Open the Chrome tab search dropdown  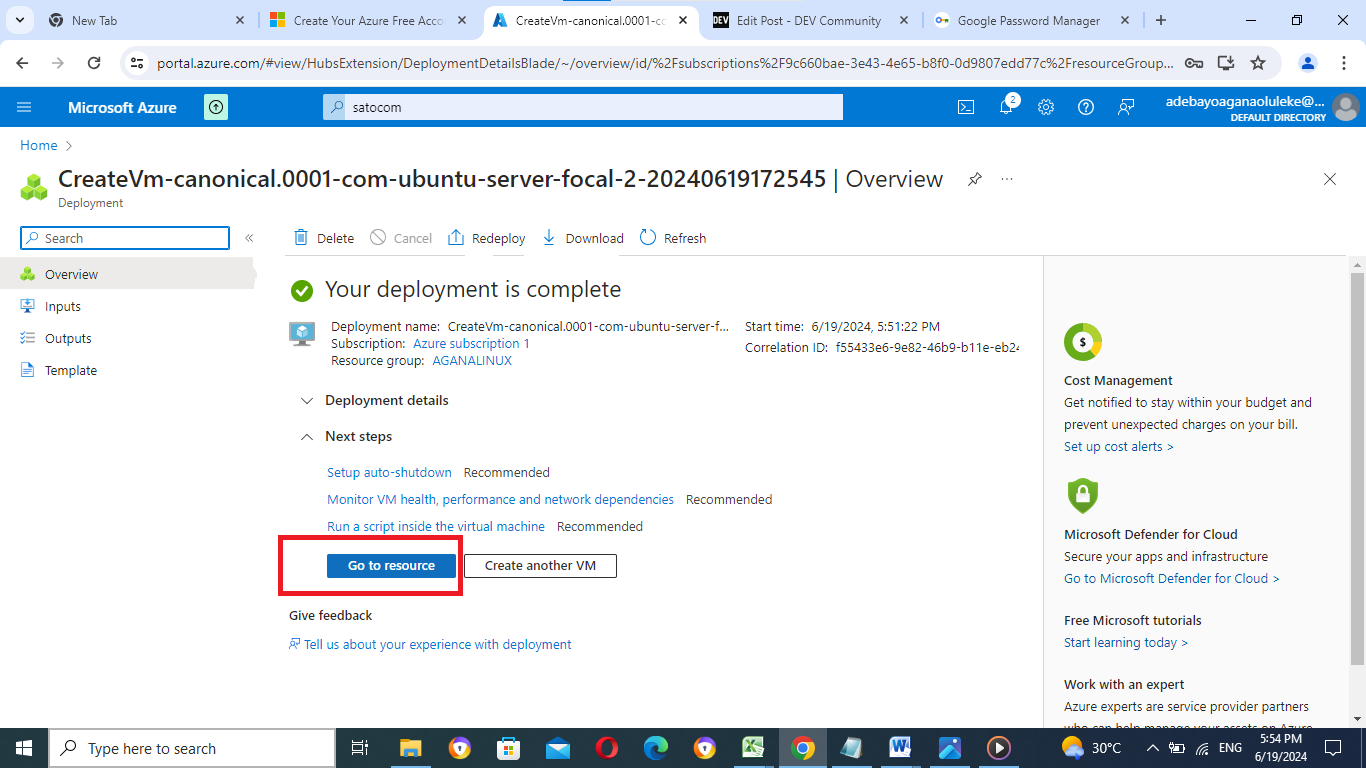pos(19,20)
